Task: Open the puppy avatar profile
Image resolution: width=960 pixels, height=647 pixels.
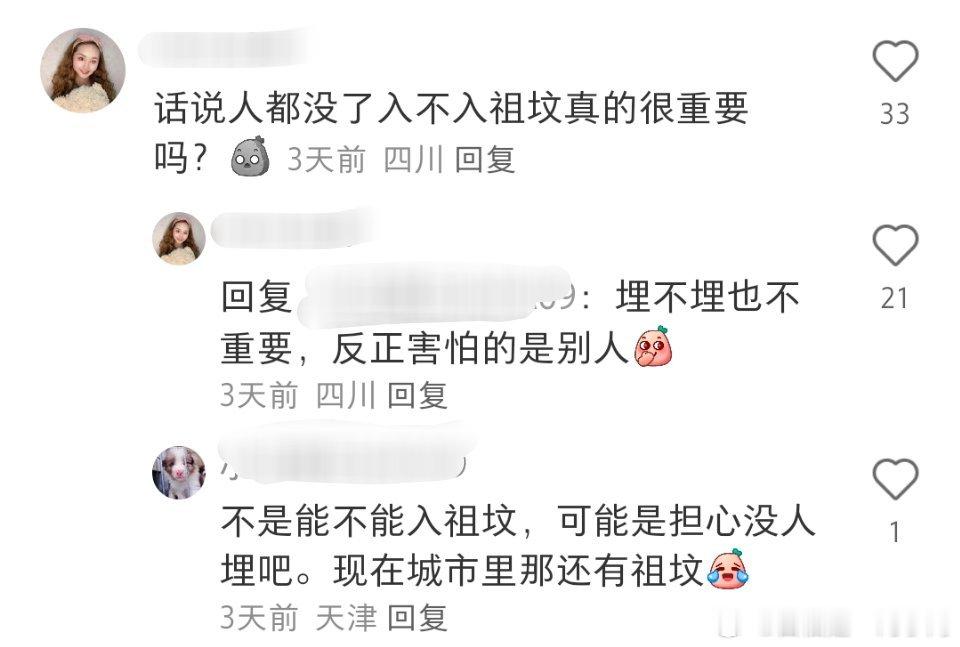Action: [179, 473]
